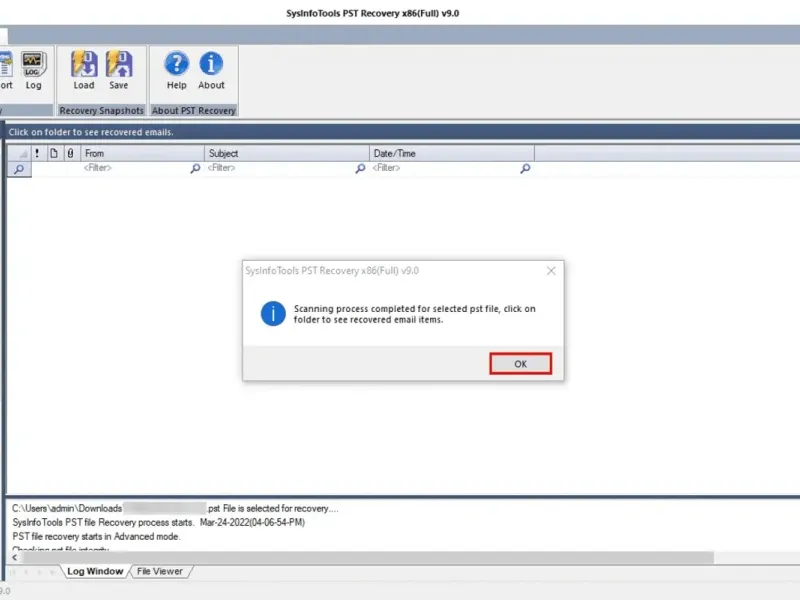This screenshot has height=600, width=800.
Task: Sort by the Subject column header
Action: (x=287, y=153)
